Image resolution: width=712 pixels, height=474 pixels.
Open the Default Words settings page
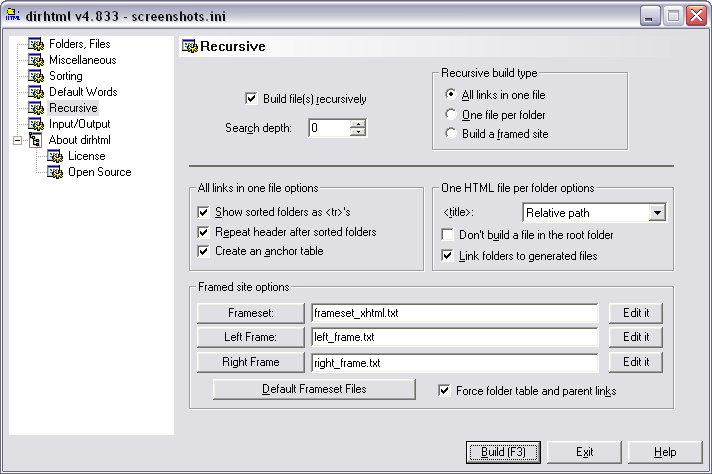click(x=83, y=92)
